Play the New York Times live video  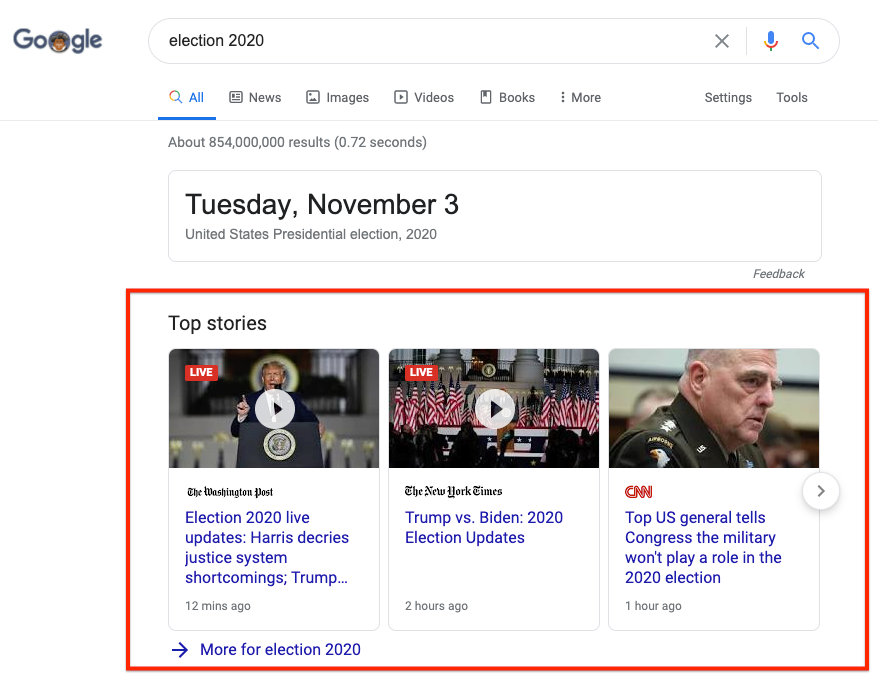(x=494, y=409)
